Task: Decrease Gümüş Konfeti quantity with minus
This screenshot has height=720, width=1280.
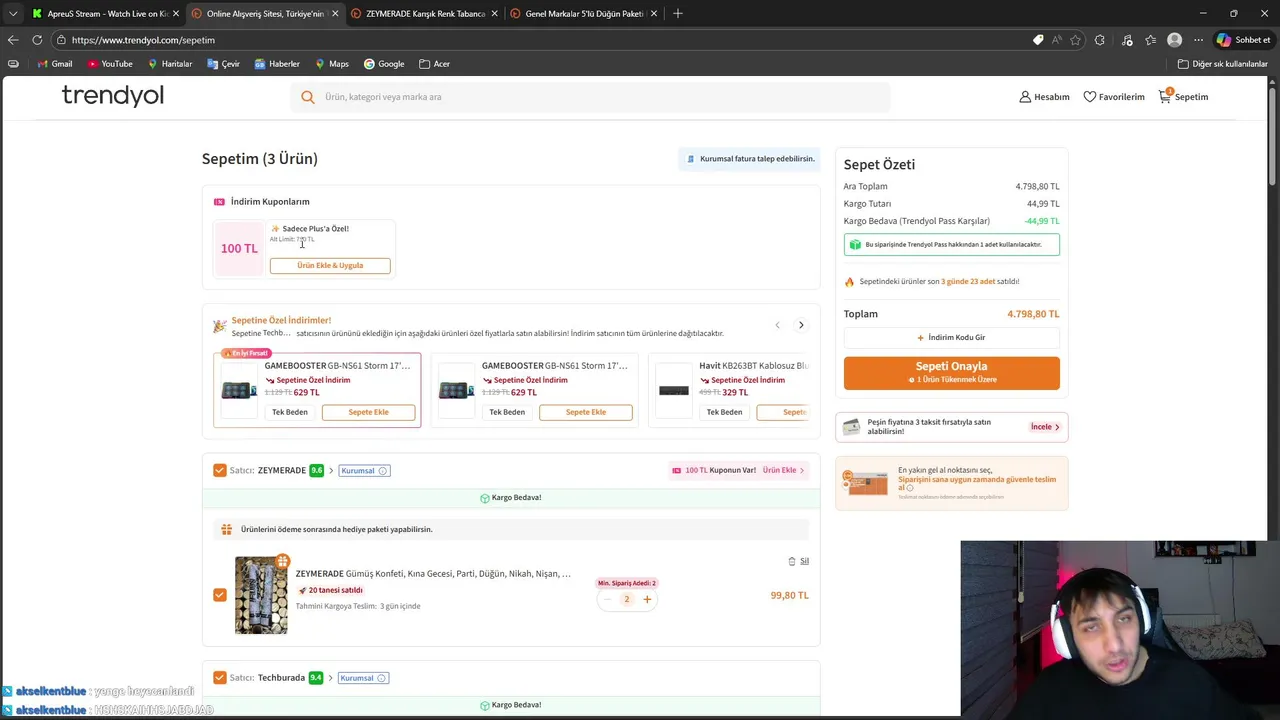Action: [x=607, y=599]
